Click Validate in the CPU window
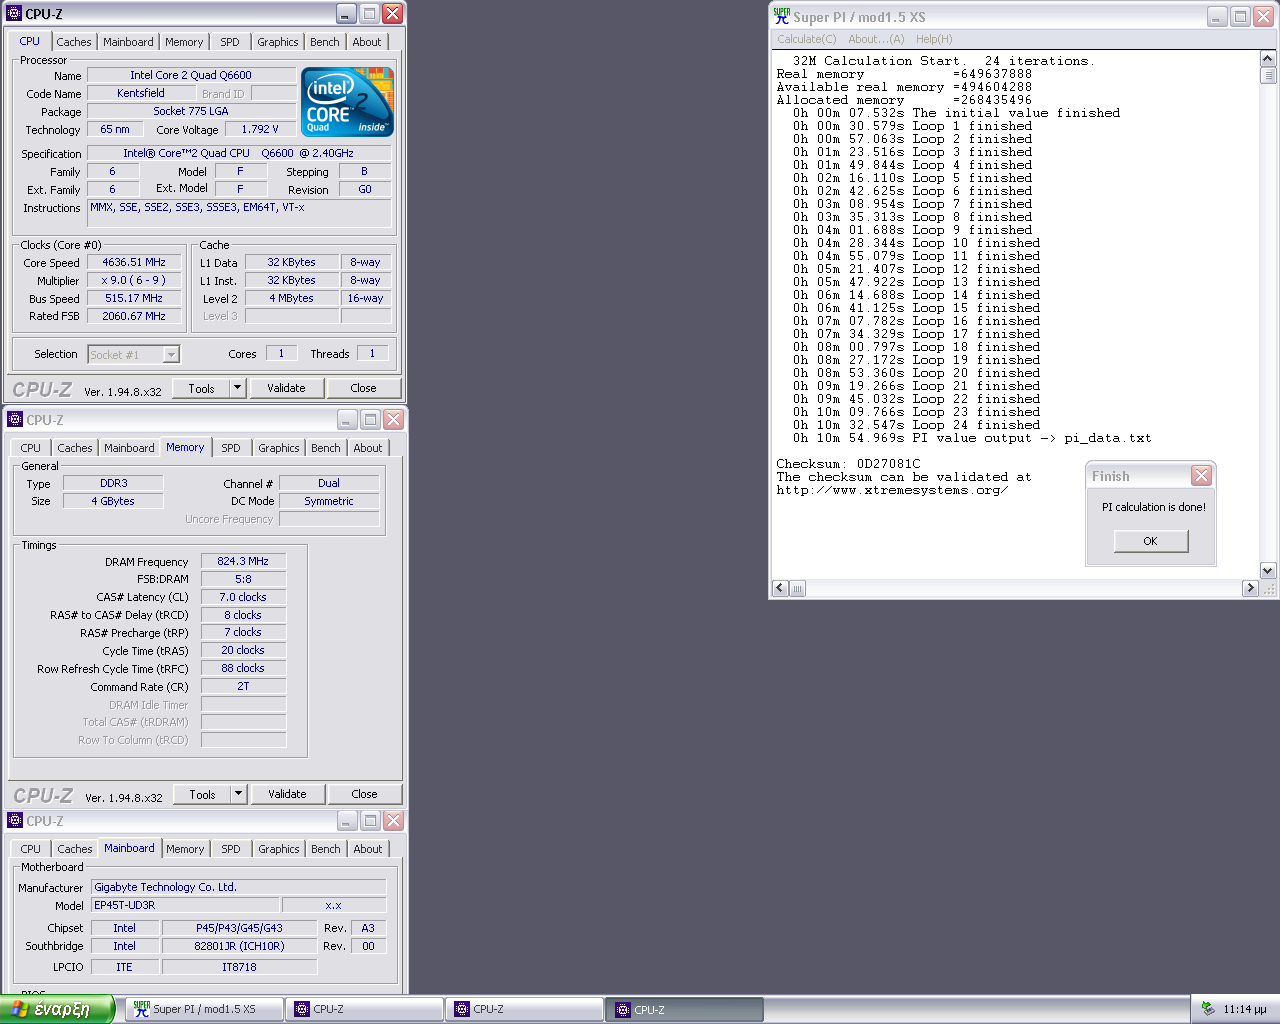Viewport: 1280px width, 1024px height. [x=286, y=388]
